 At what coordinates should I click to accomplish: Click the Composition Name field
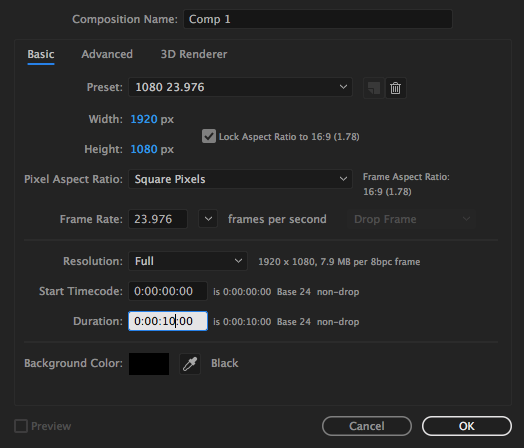click(318, 19)
